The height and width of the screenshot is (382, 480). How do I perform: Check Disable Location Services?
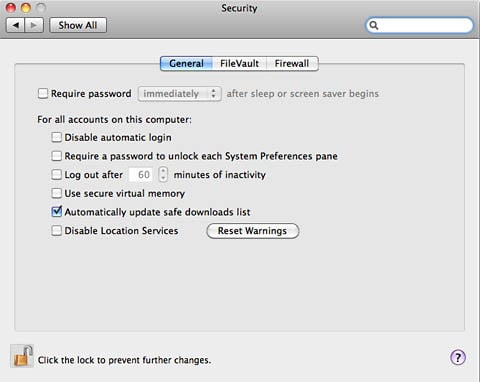pos(57,230)
